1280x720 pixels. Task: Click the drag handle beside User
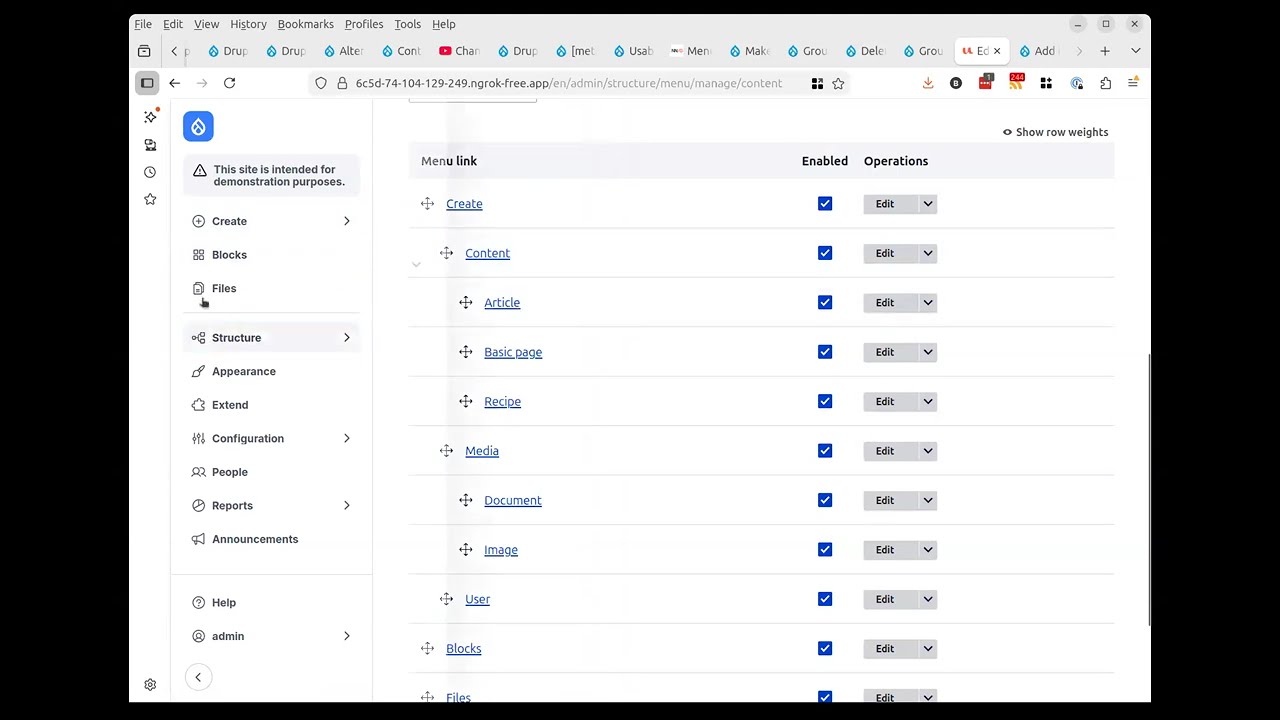[446, 599]
